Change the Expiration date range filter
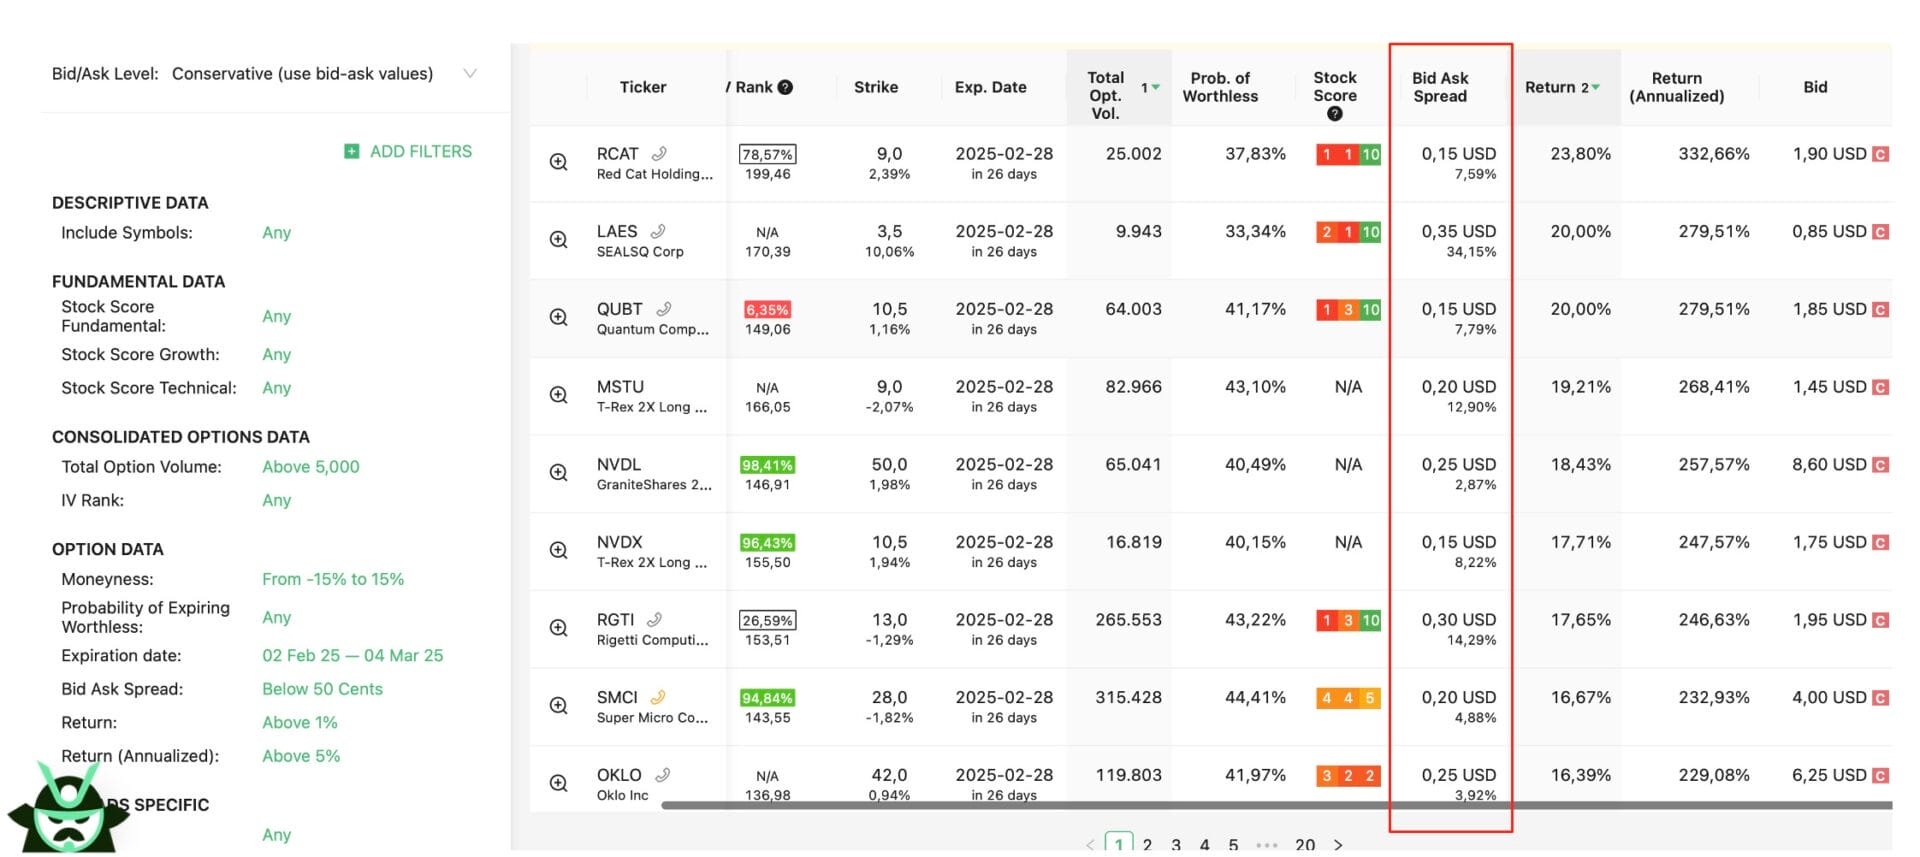1920x857 pixels. click(x=352, y=656)
